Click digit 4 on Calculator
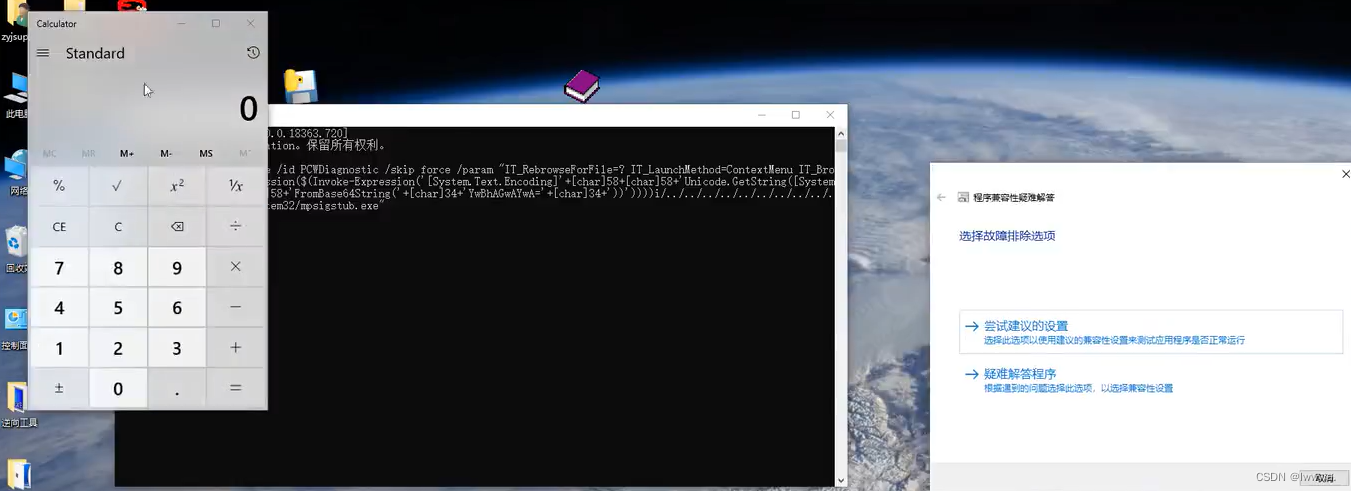This screenshot has height=491, width=1351. [59, 308]
